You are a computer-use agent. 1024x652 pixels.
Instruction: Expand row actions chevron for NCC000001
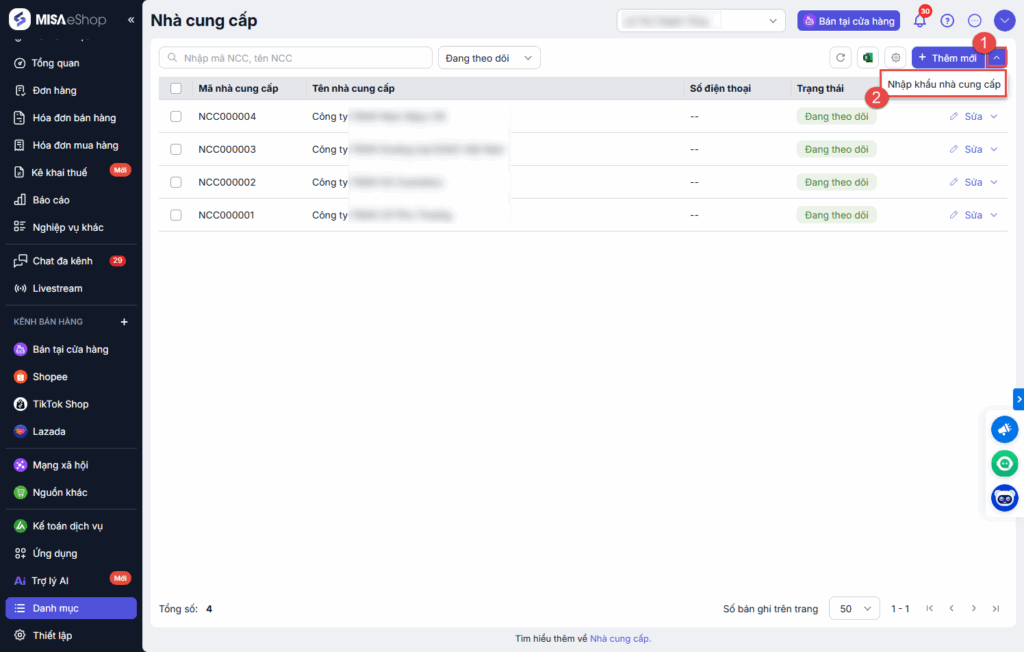point(994,215)
